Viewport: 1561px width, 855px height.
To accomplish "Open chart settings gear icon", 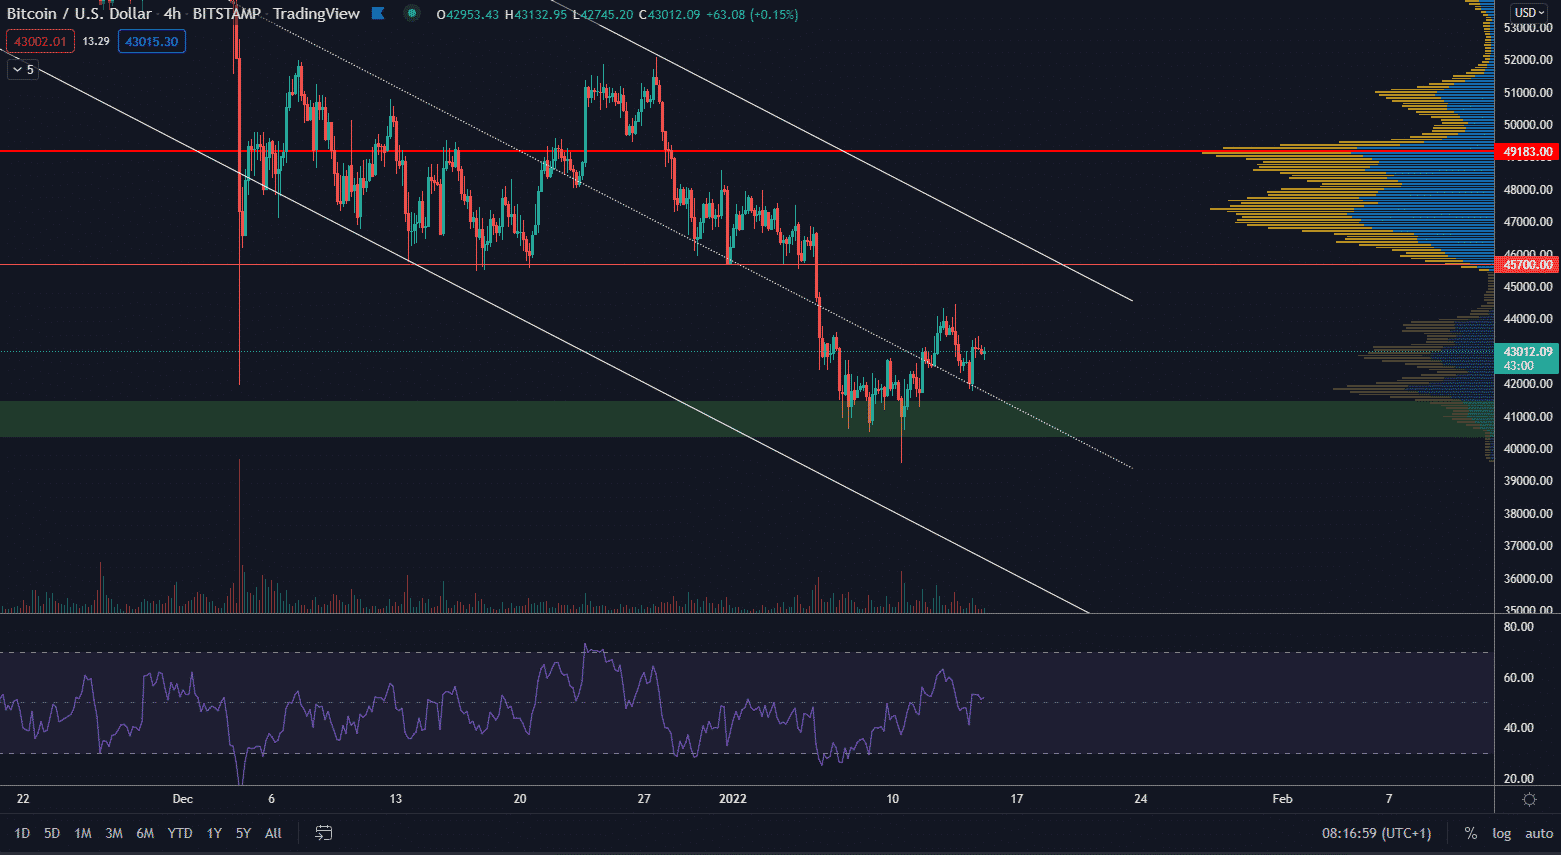I will click(1528, 799).
